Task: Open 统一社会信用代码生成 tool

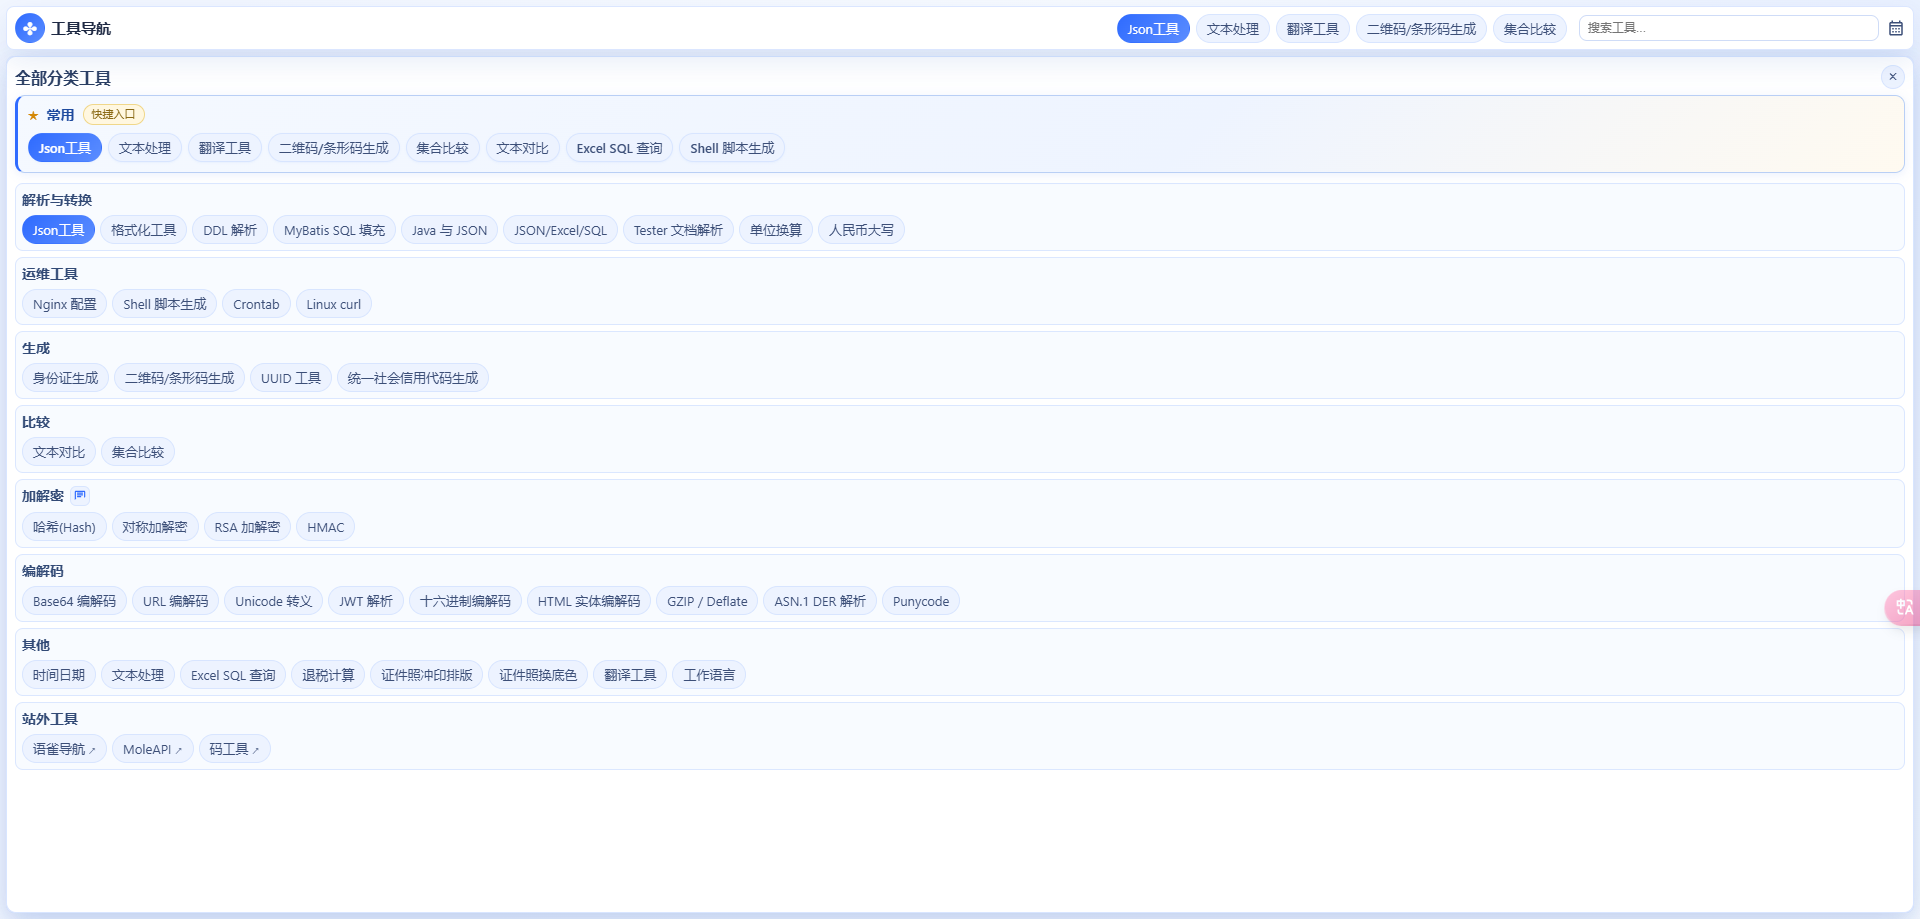Action: coord(413,378)
